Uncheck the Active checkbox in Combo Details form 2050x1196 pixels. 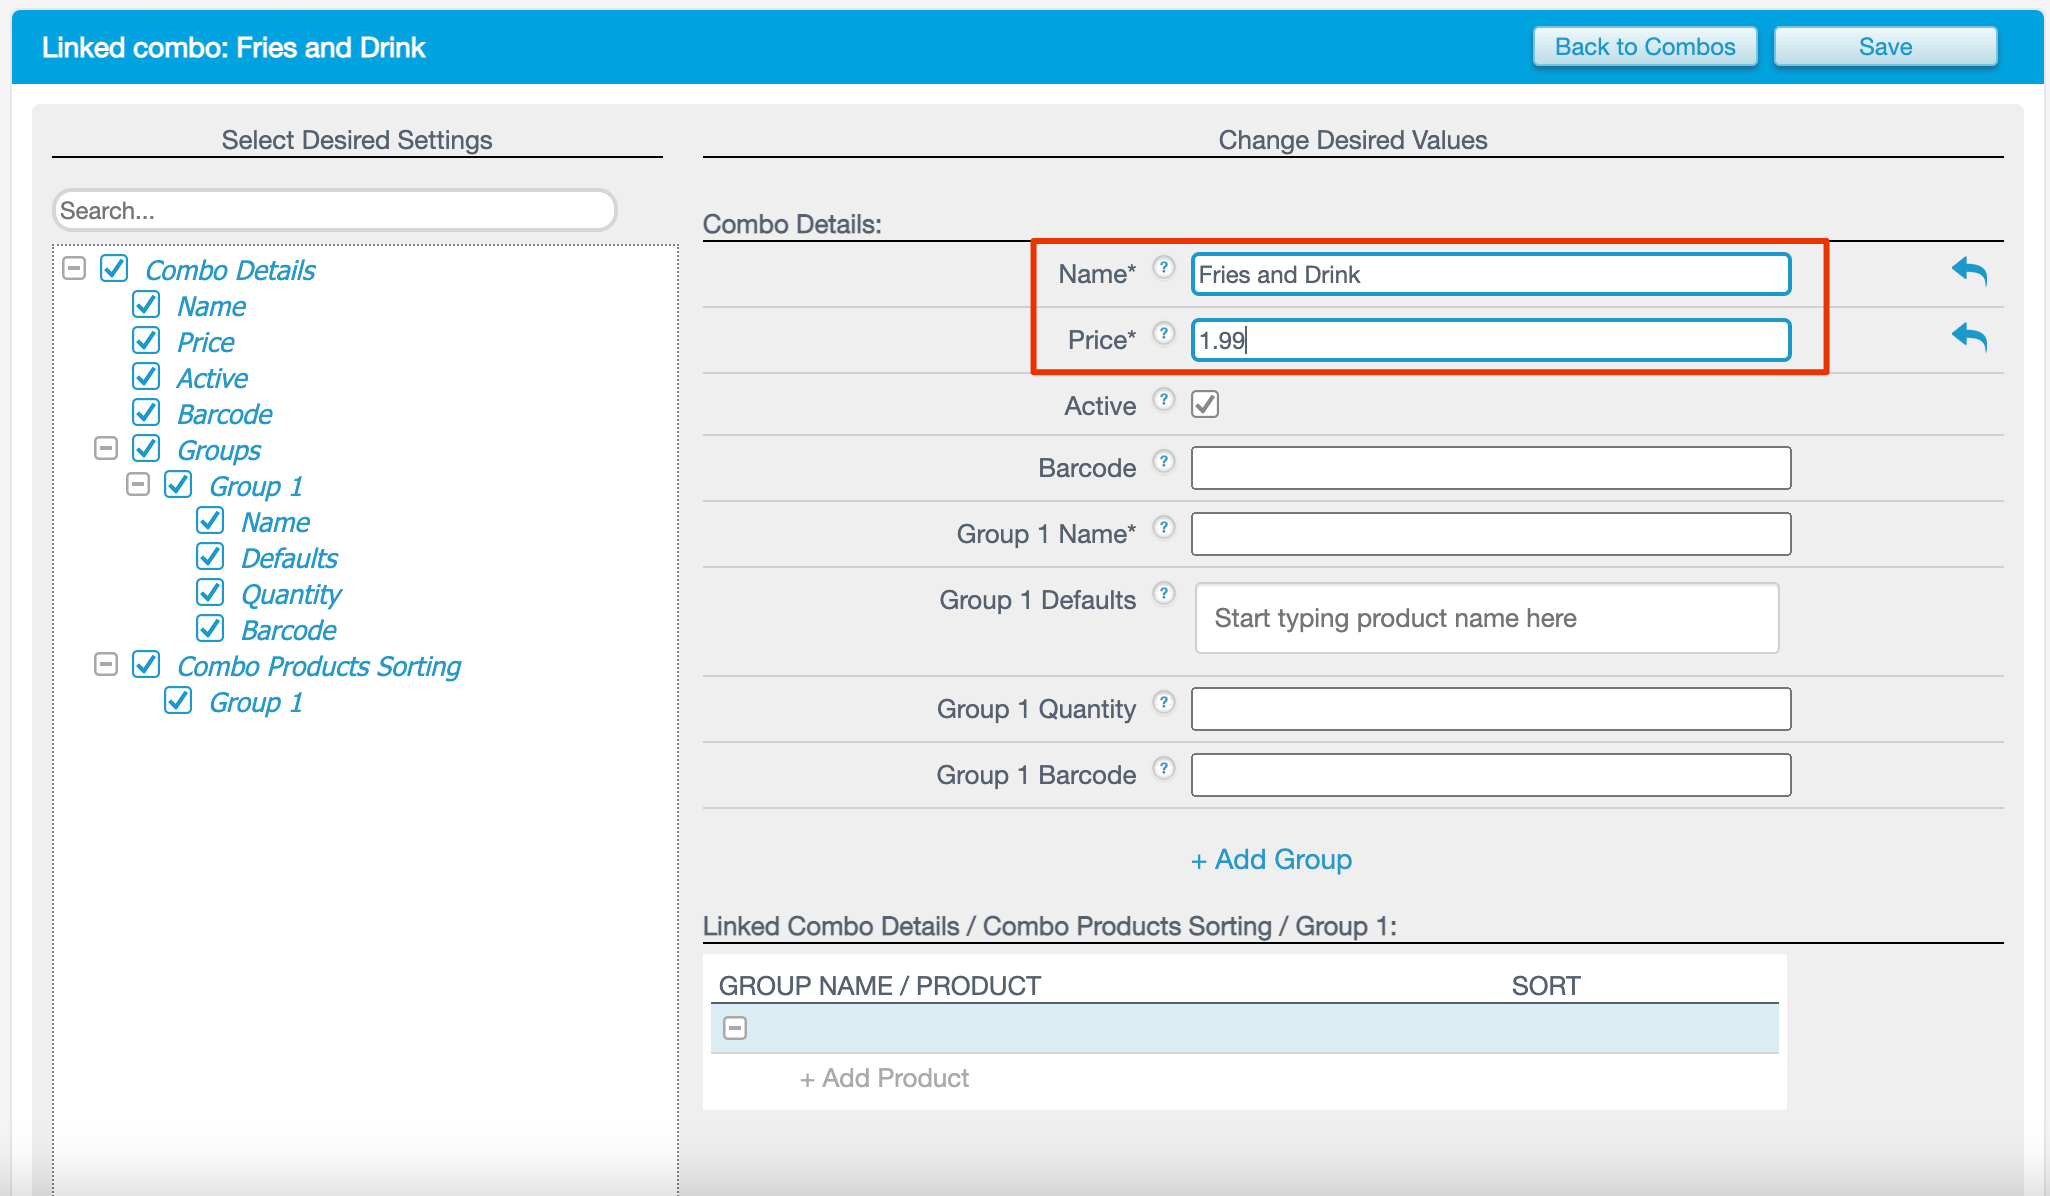tap(1205, 405)
